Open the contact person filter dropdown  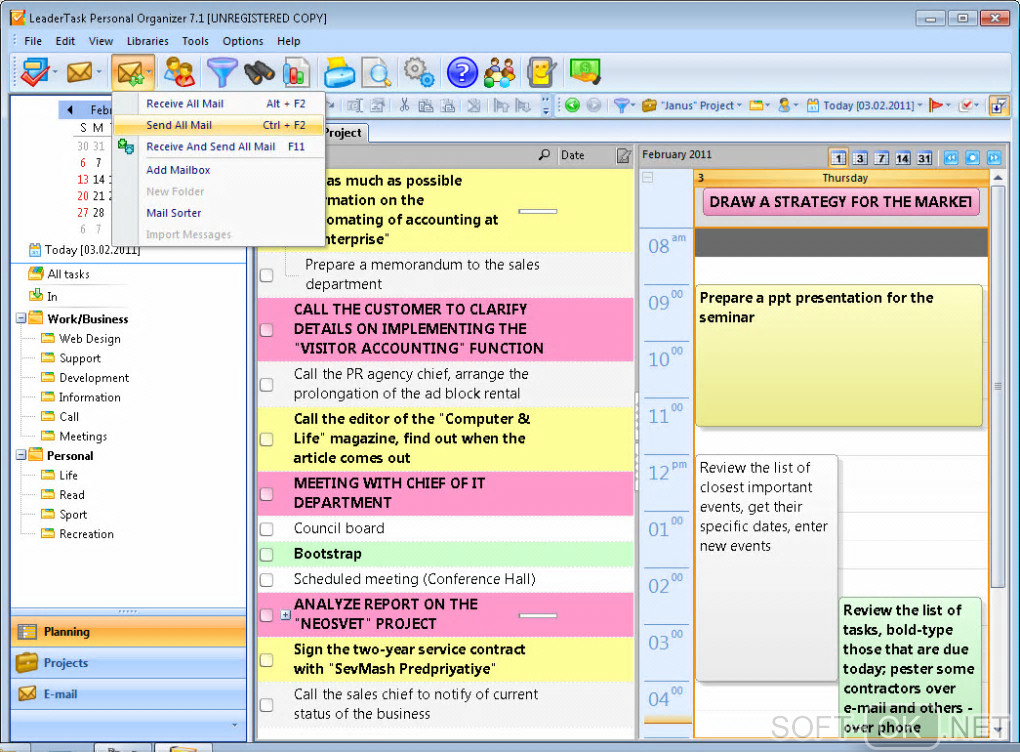pyautogui.click(x=788, y=105)
